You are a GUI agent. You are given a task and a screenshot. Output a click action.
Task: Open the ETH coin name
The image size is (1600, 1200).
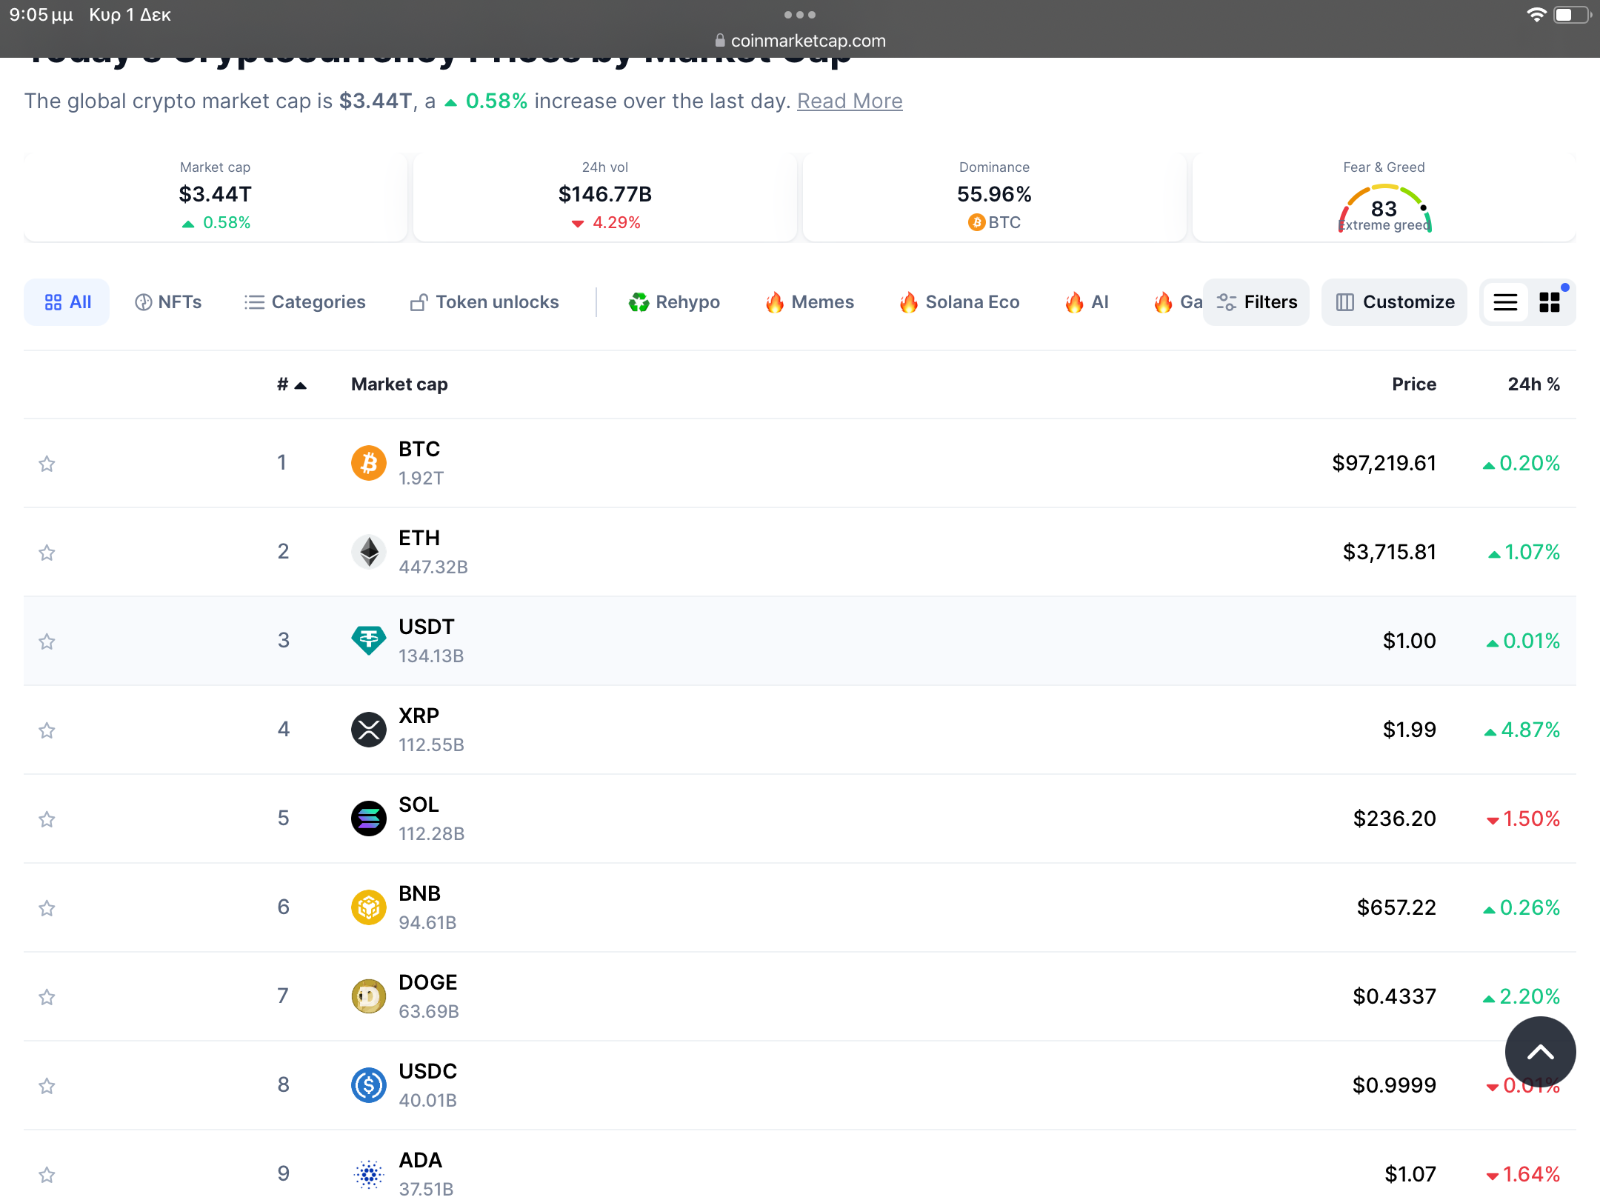point(419,538)
